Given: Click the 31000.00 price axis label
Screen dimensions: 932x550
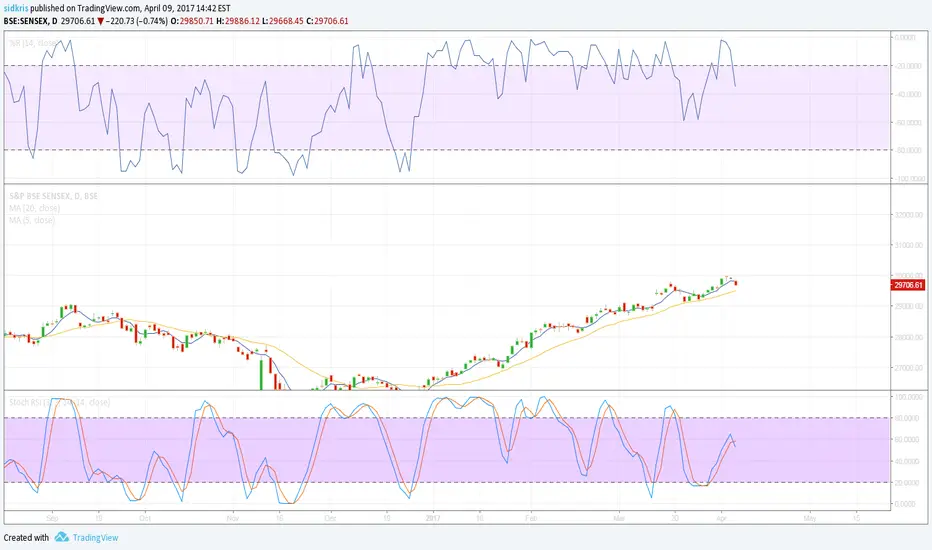Looking at the screenshot, I should 909,245.
